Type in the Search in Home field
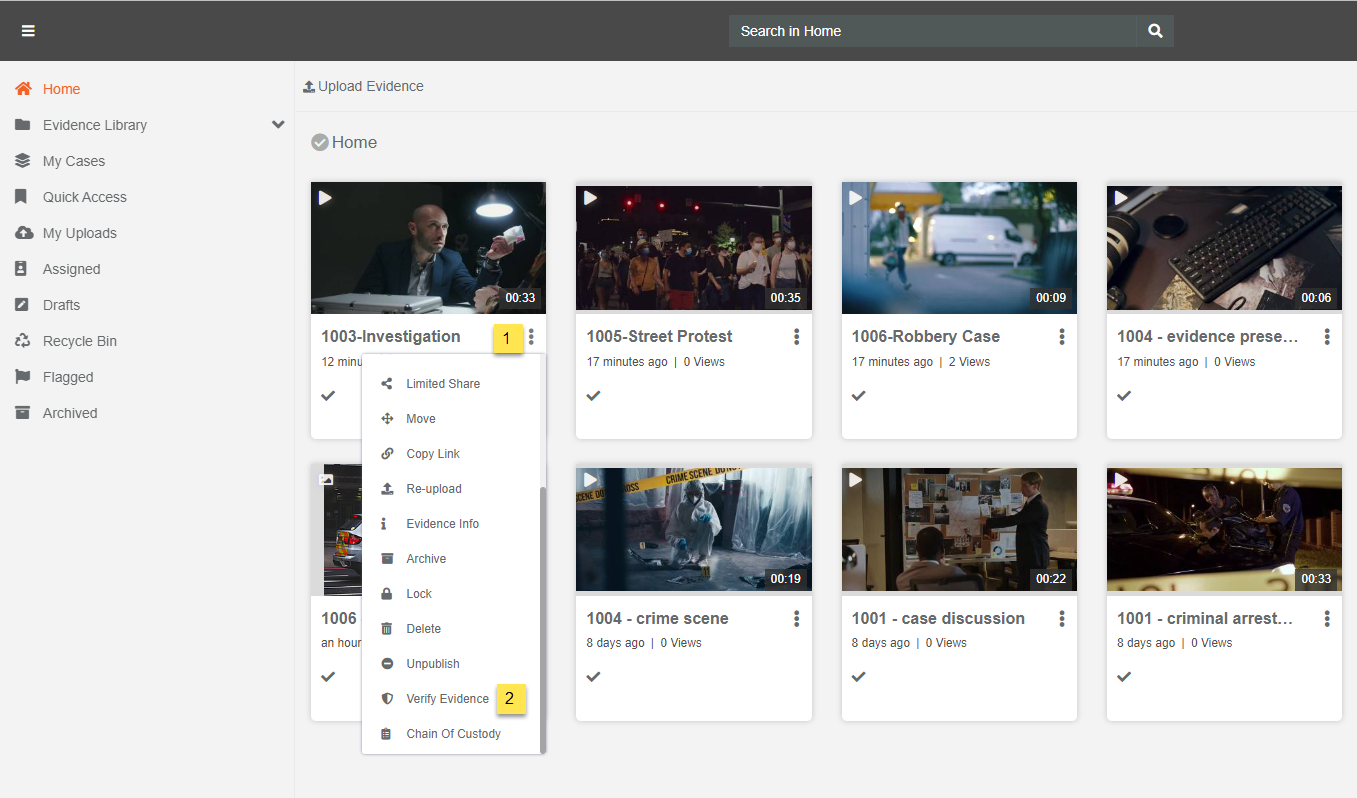 click(x=930, y=31)
